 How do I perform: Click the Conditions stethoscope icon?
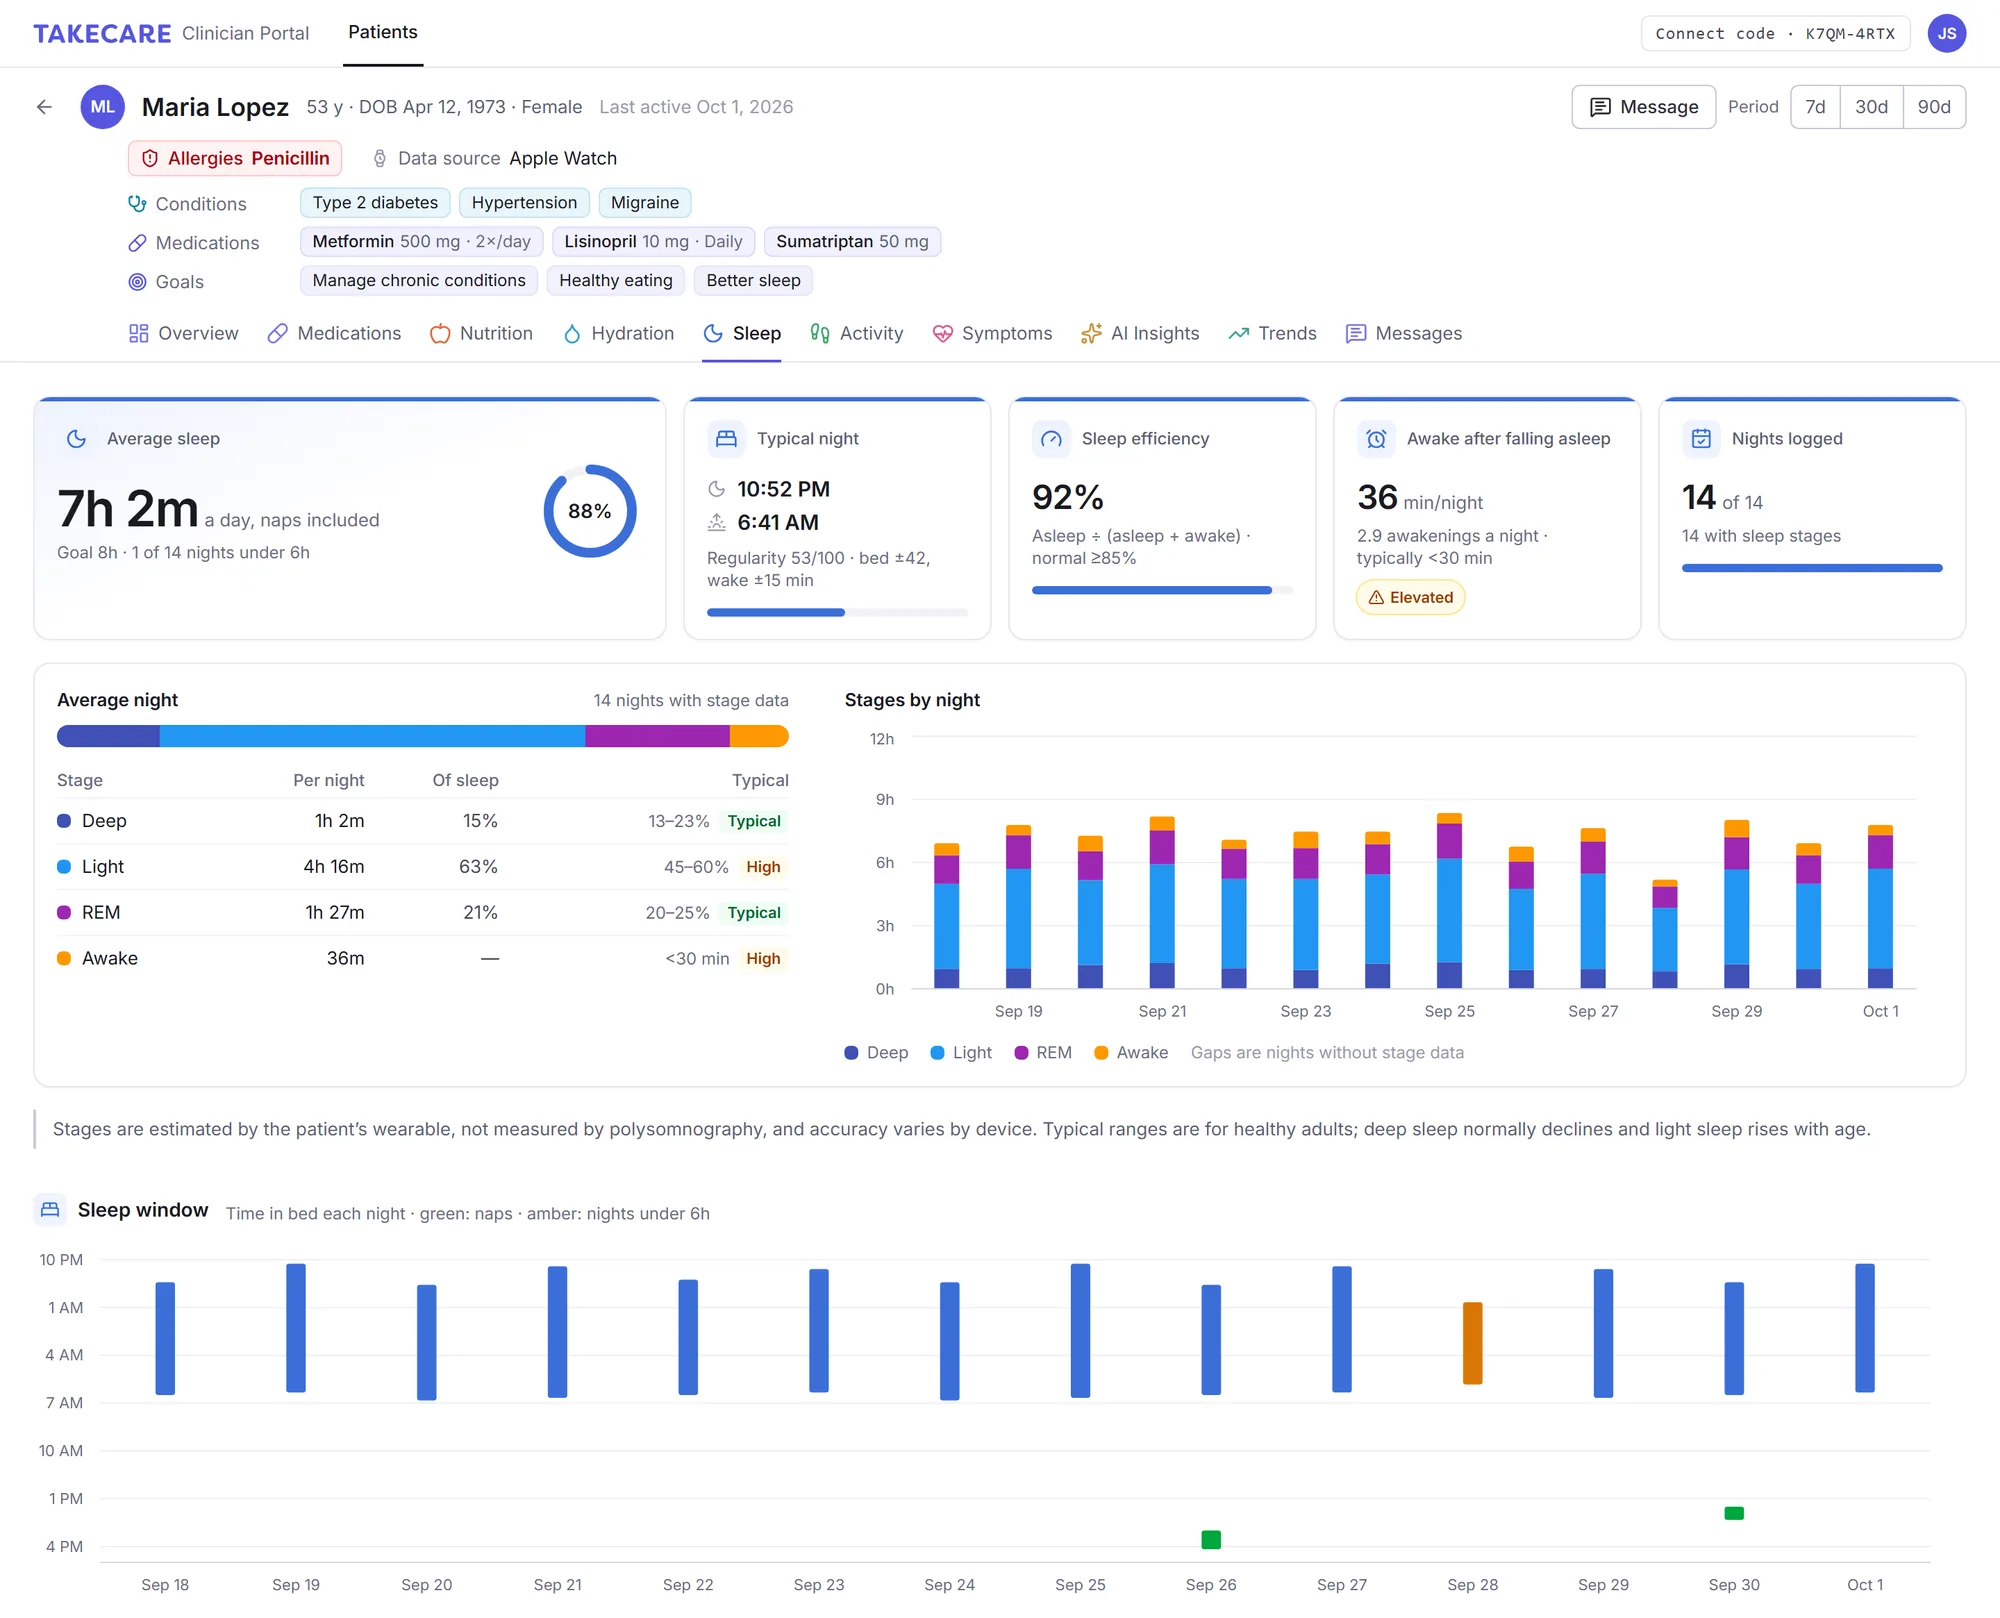click(x=137, y=204)
